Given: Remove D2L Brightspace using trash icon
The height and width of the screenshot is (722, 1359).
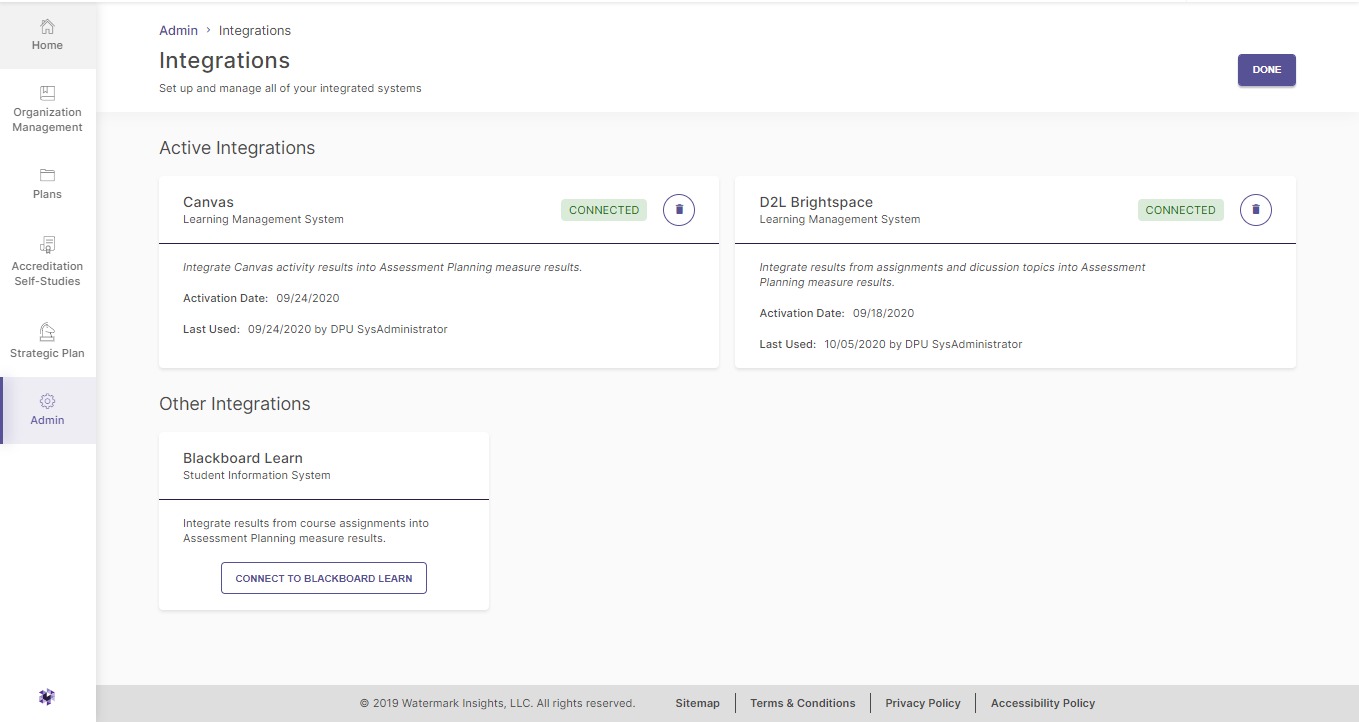Looking at the screenshot, I should coord(1255,210).
